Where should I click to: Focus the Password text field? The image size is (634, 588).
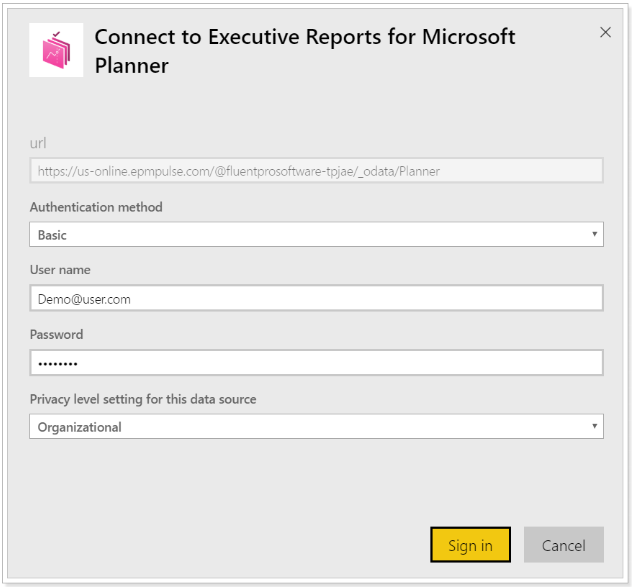pyautogui.click(x=316, y=363)
